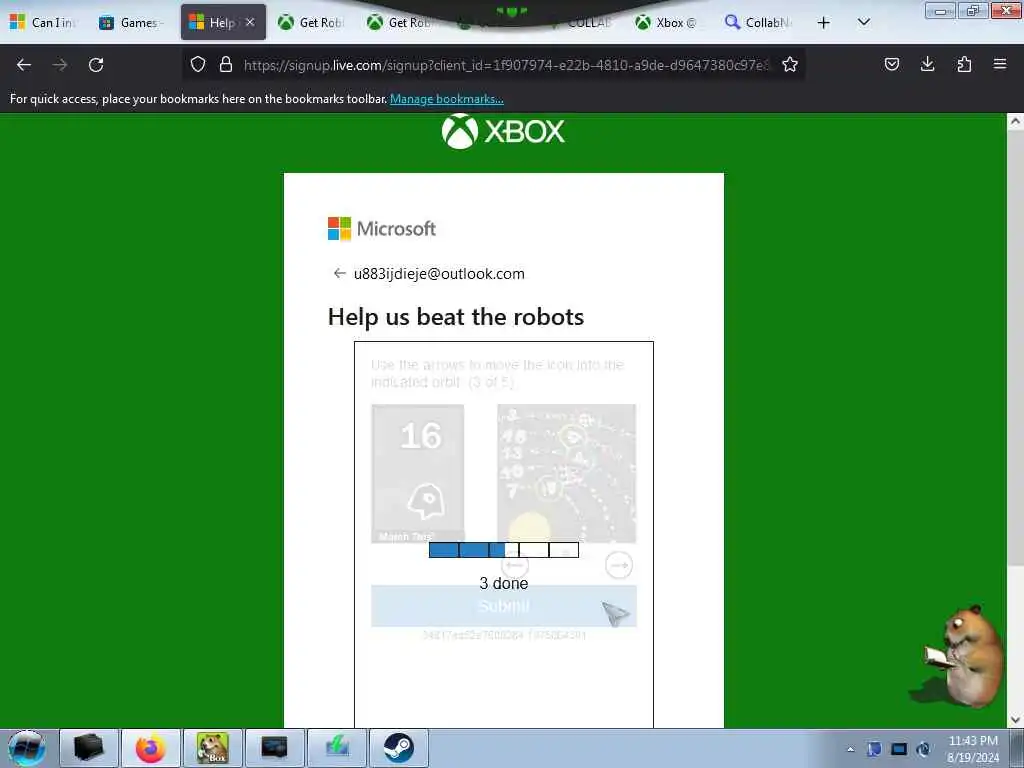Open the clock showing 11:43 PM
The width and height of the screenshot is (1024, 768).
click(973, 749)
